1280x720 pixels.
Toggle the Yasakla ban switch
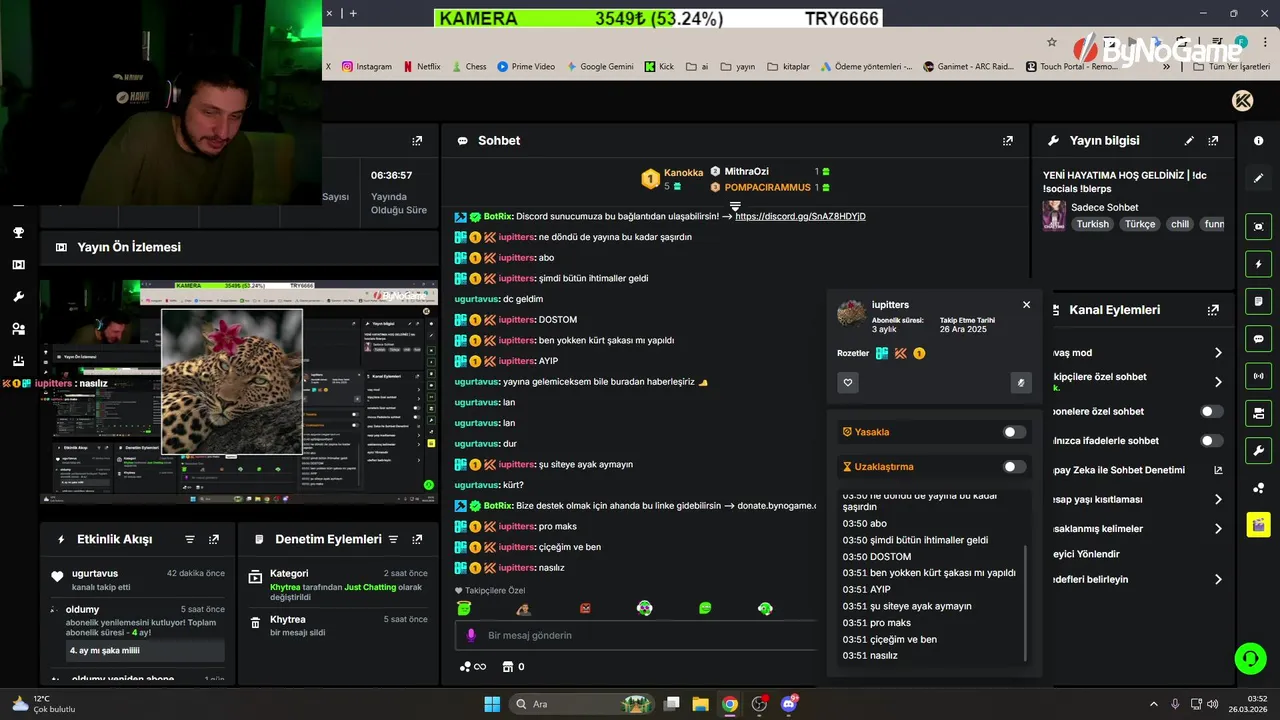[x=1014, y=432]
